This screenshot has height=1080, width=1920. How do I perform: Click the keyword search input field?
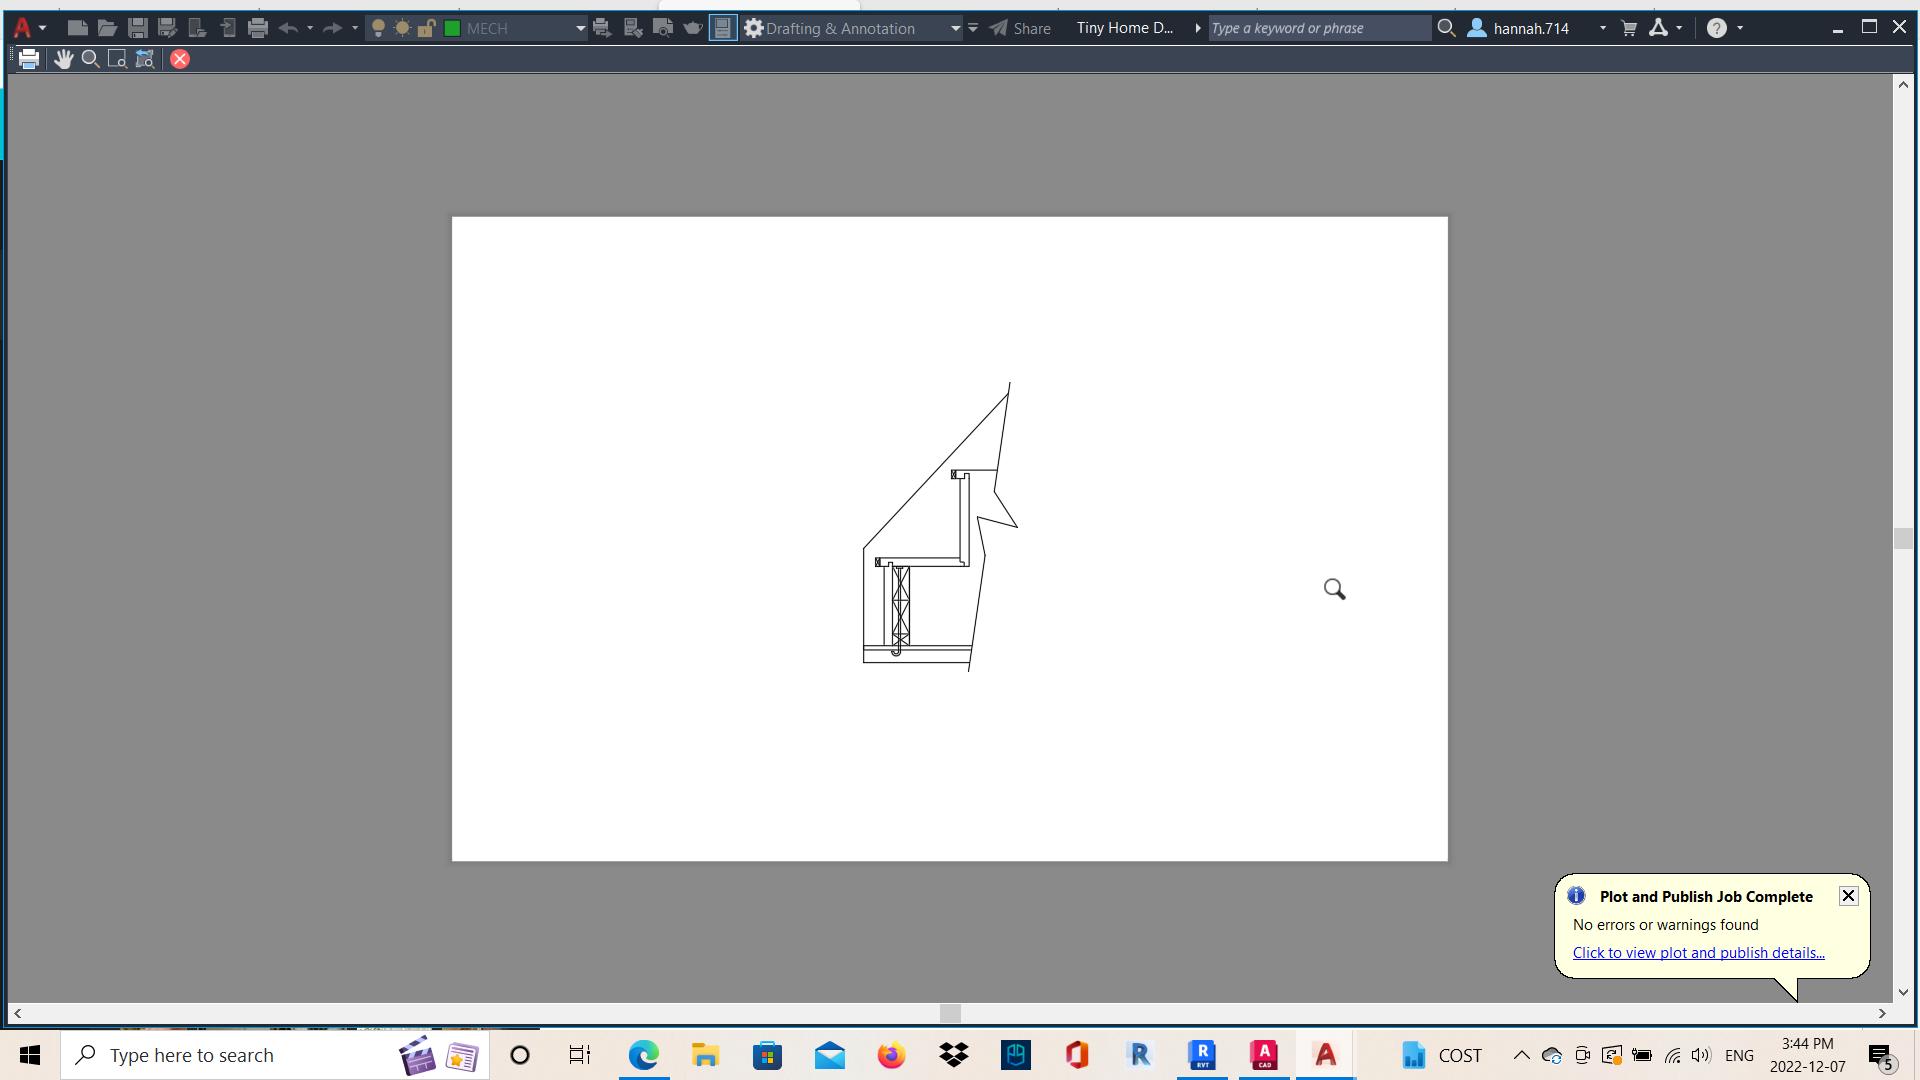coord(1318,28)
